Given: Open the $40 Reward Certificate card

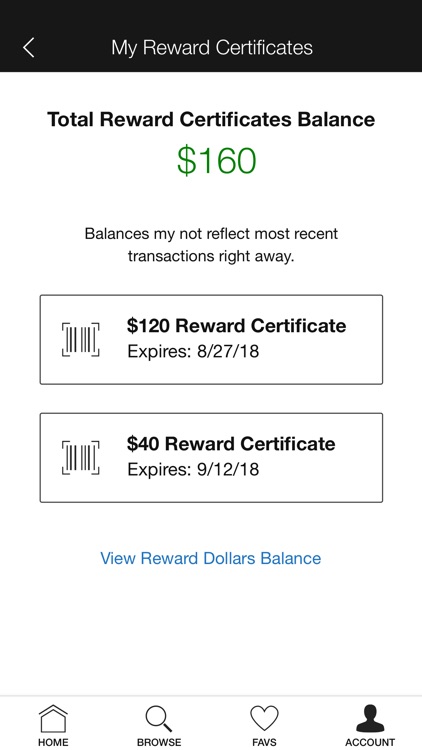Looking at the screenshot, I should click(211, 458).
